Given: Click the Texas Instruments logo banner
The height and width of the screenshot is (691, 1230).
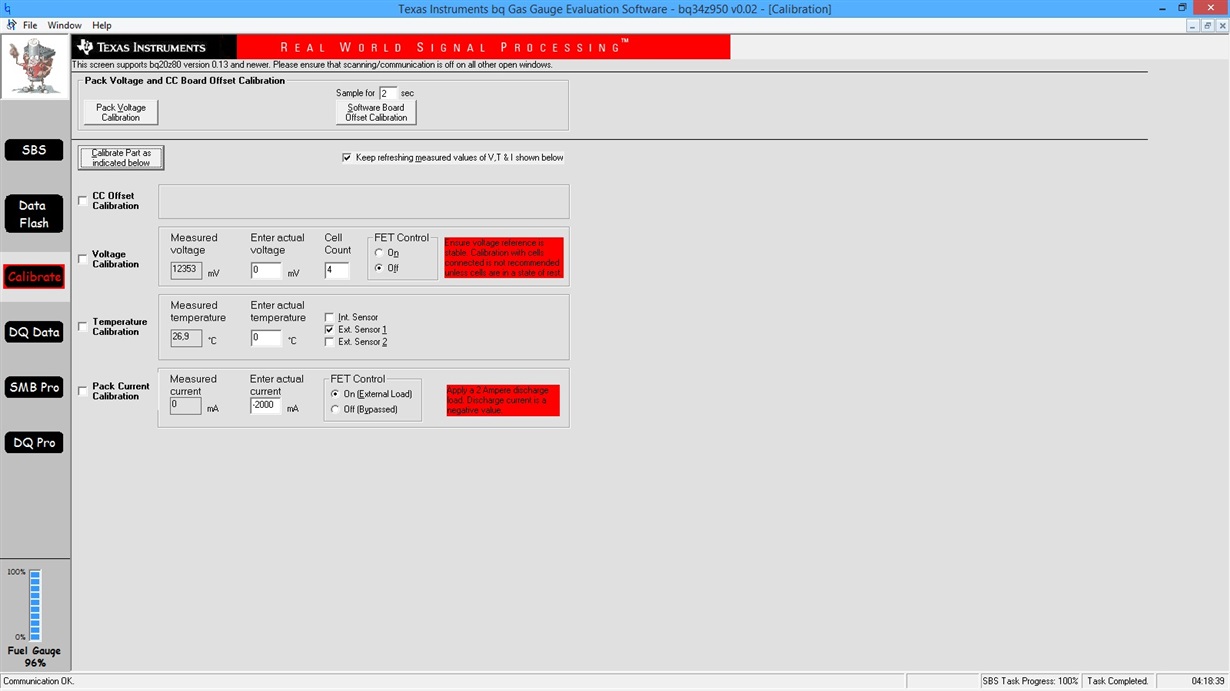Looking at the screenshot, I should (154, 47).
